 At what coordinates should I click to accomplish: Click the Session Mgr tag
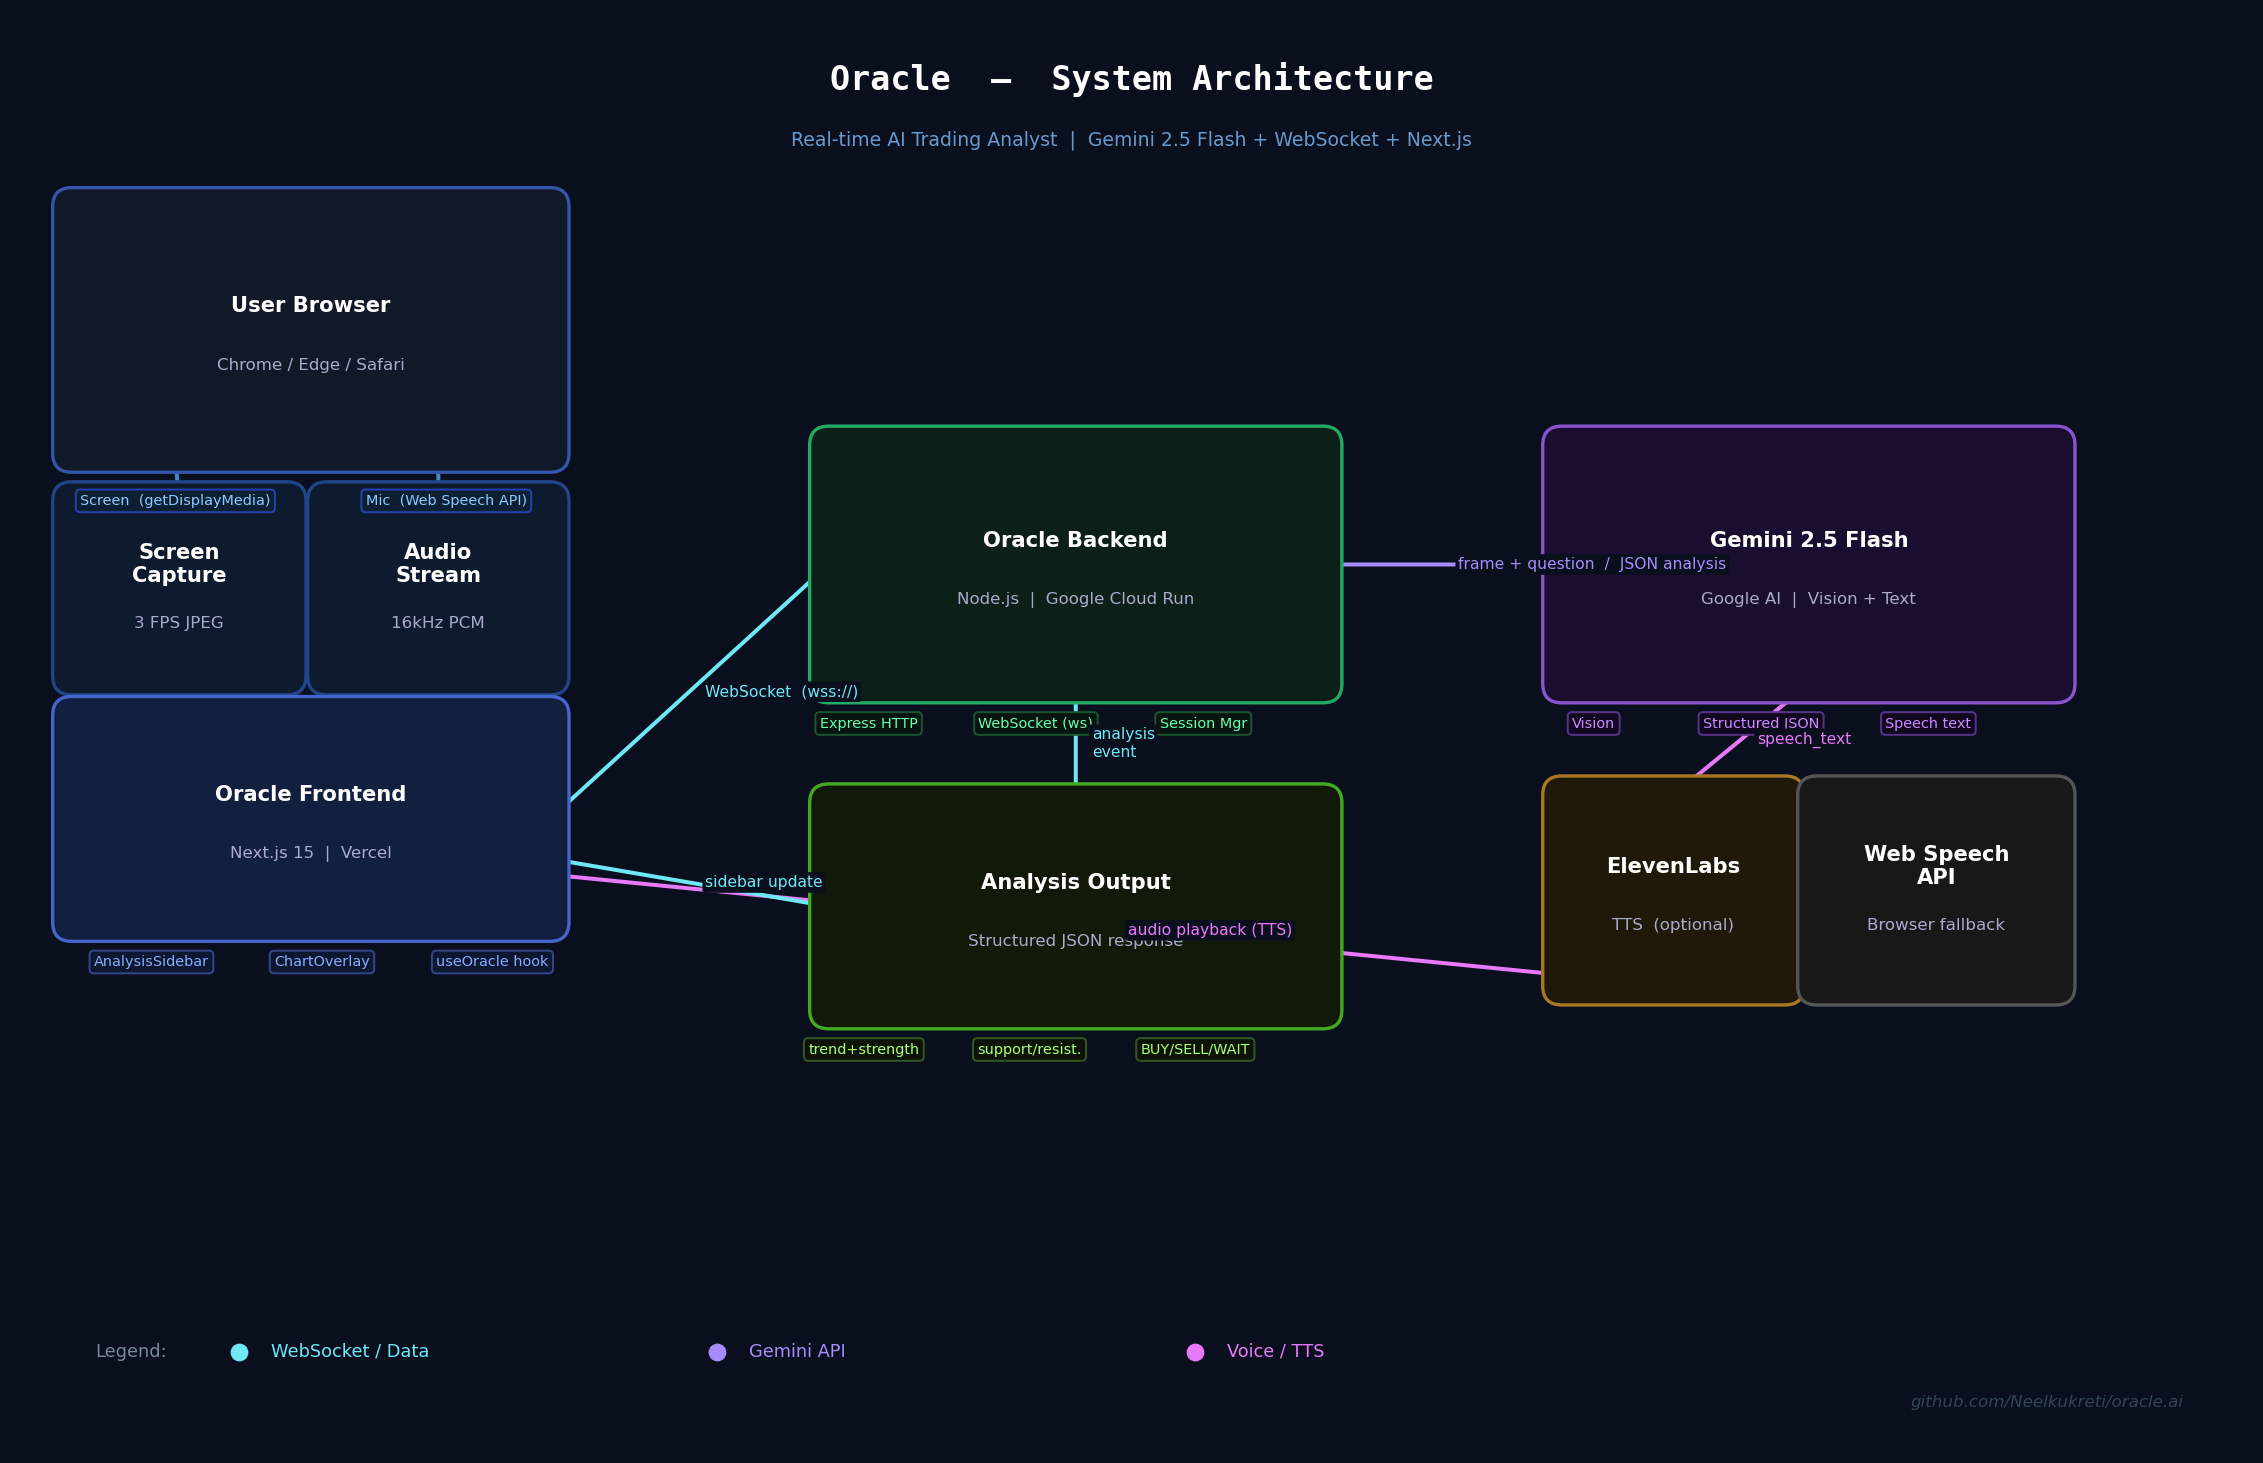[x=1203, y=723]
